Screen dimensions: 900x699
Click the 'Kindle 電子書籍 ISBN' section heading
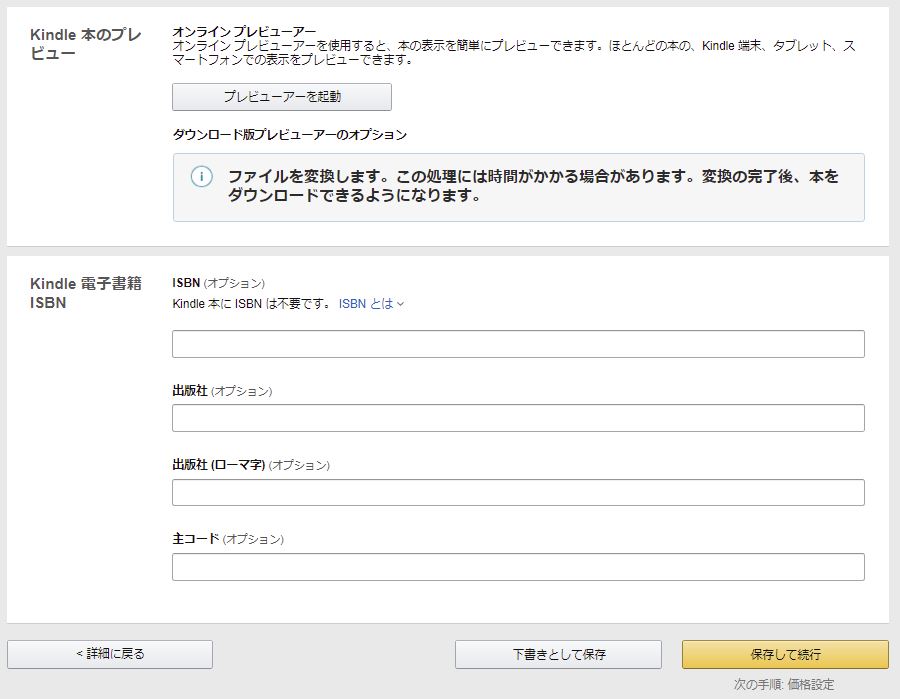coord(86,293)
